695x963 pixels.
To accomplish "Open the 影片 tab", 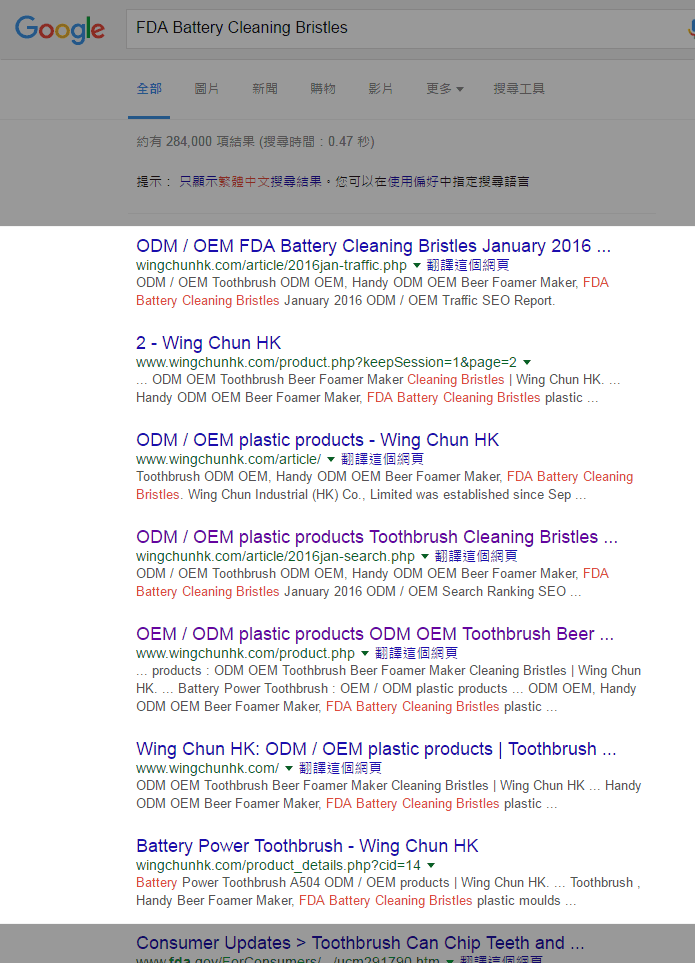I will [381, 89].
